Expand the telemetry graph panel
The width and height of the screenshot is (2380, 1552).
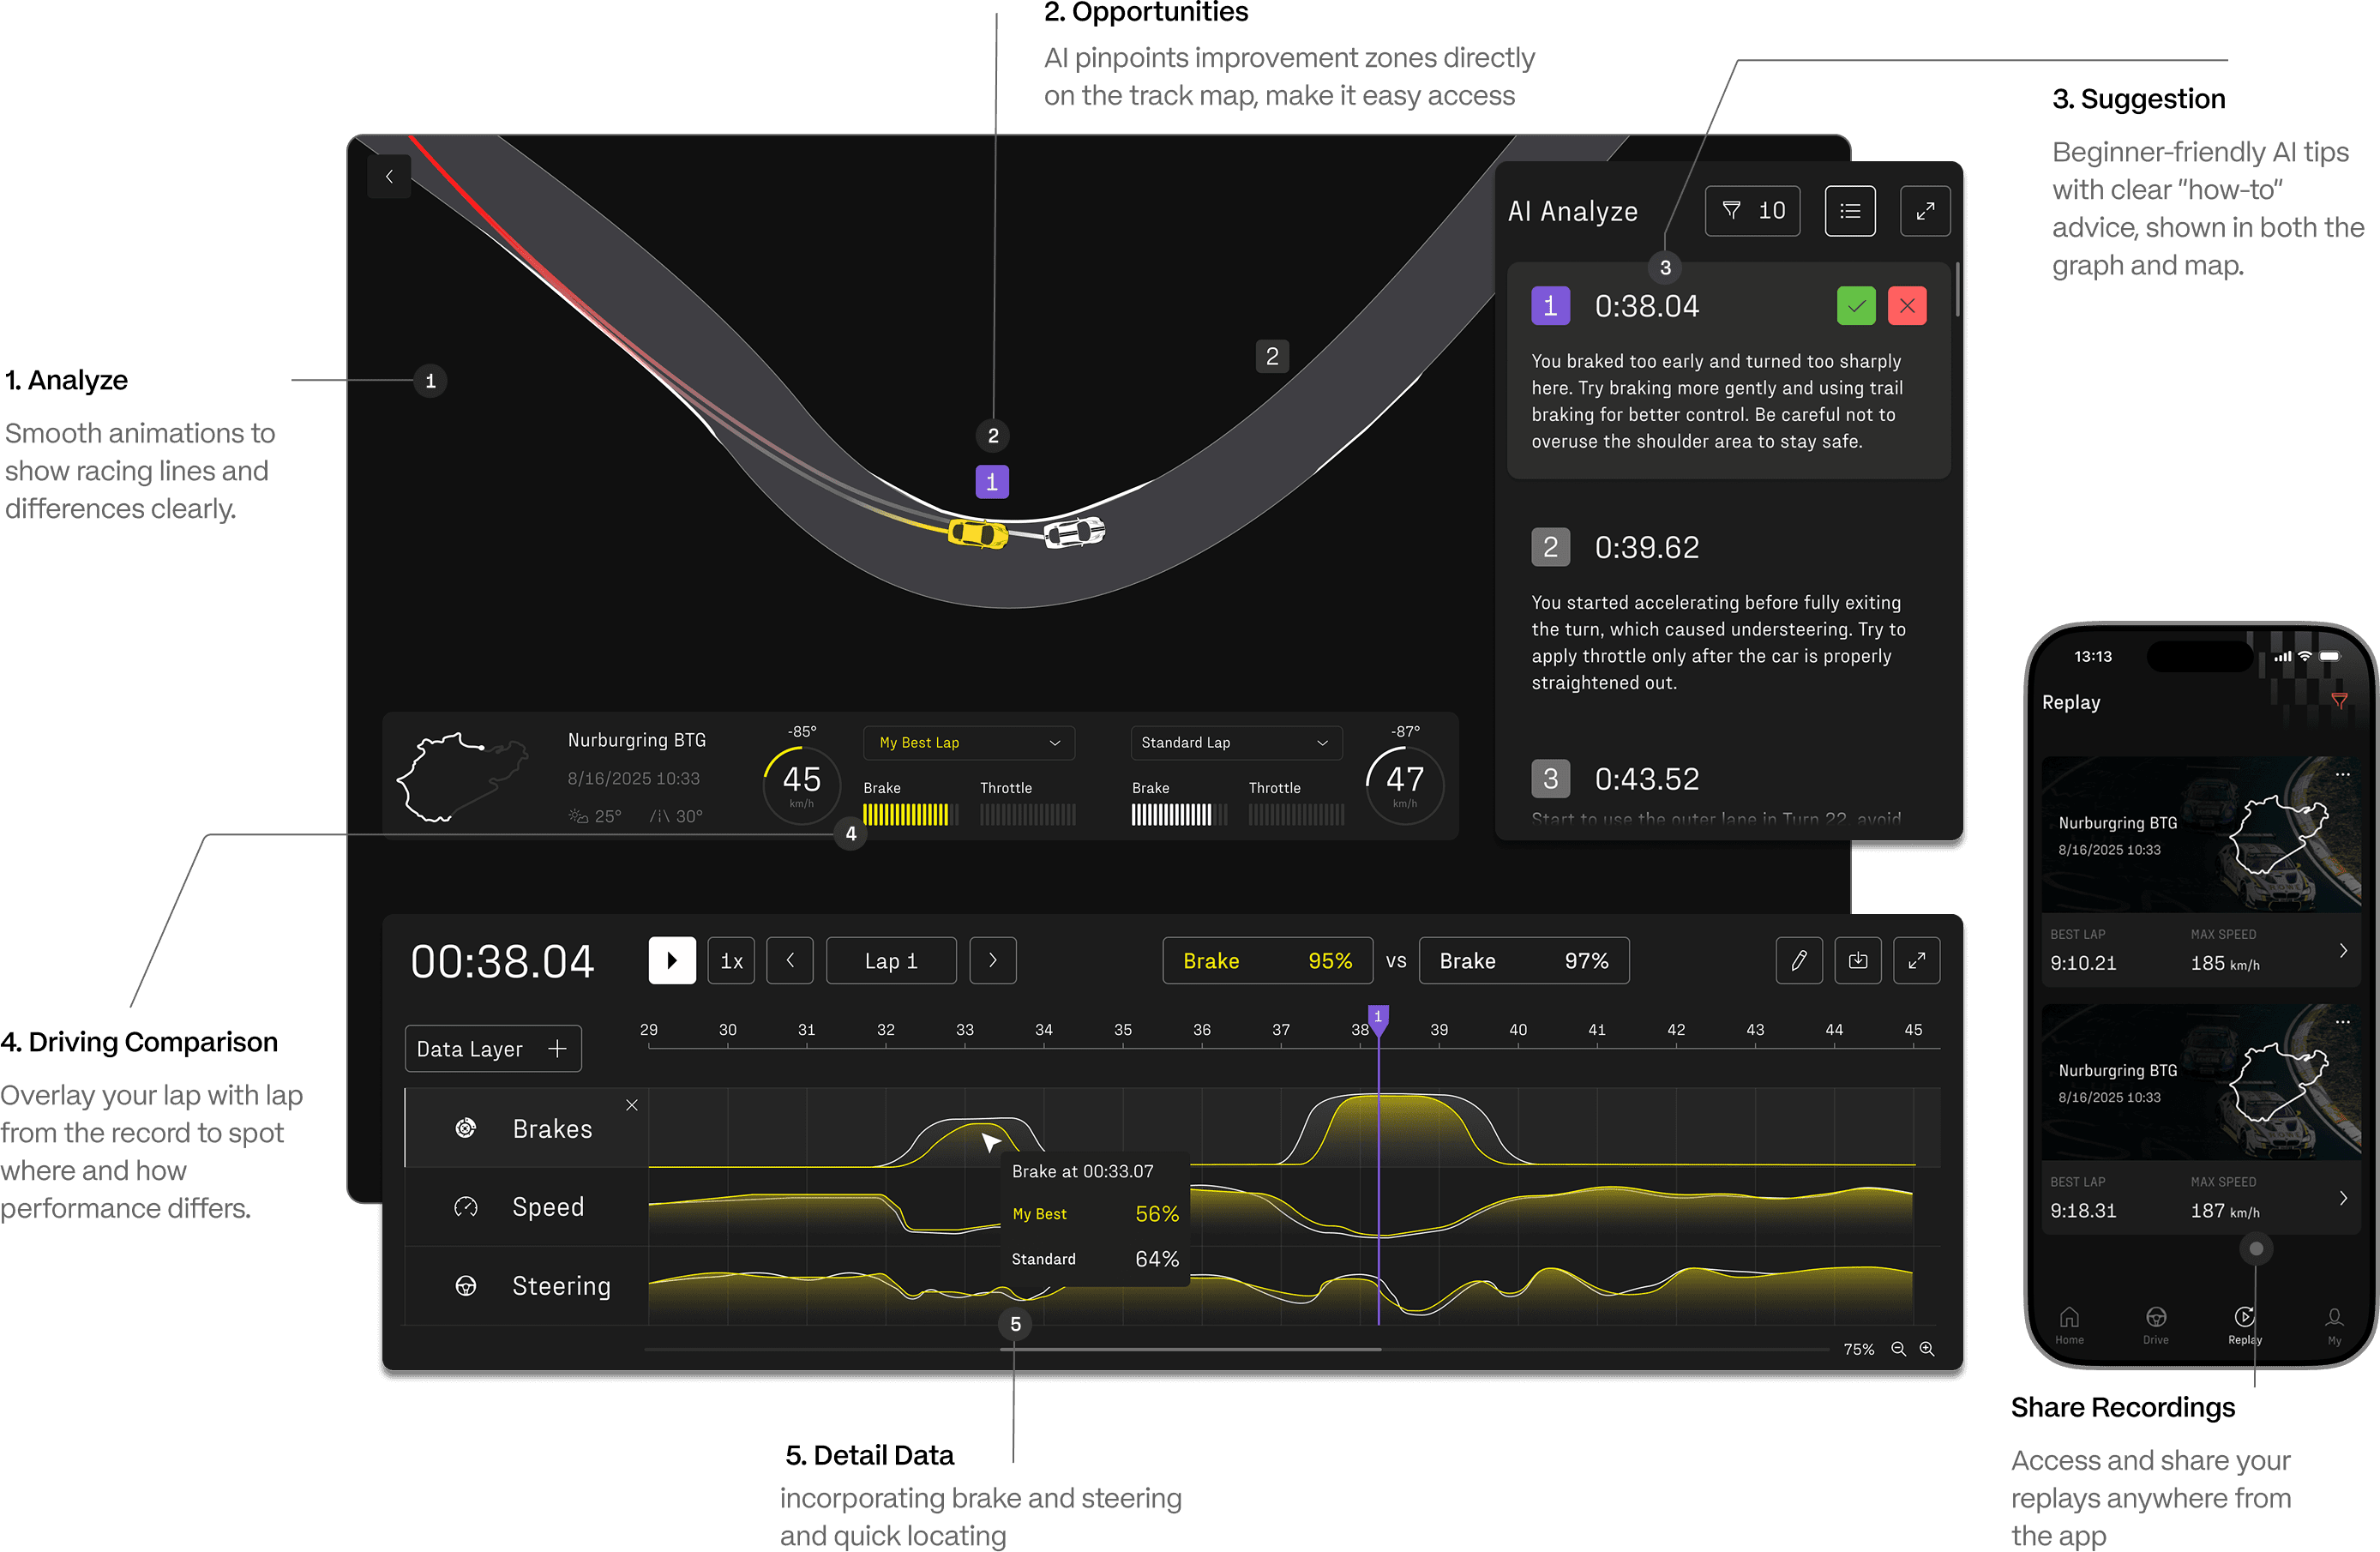coord(1916,960)
